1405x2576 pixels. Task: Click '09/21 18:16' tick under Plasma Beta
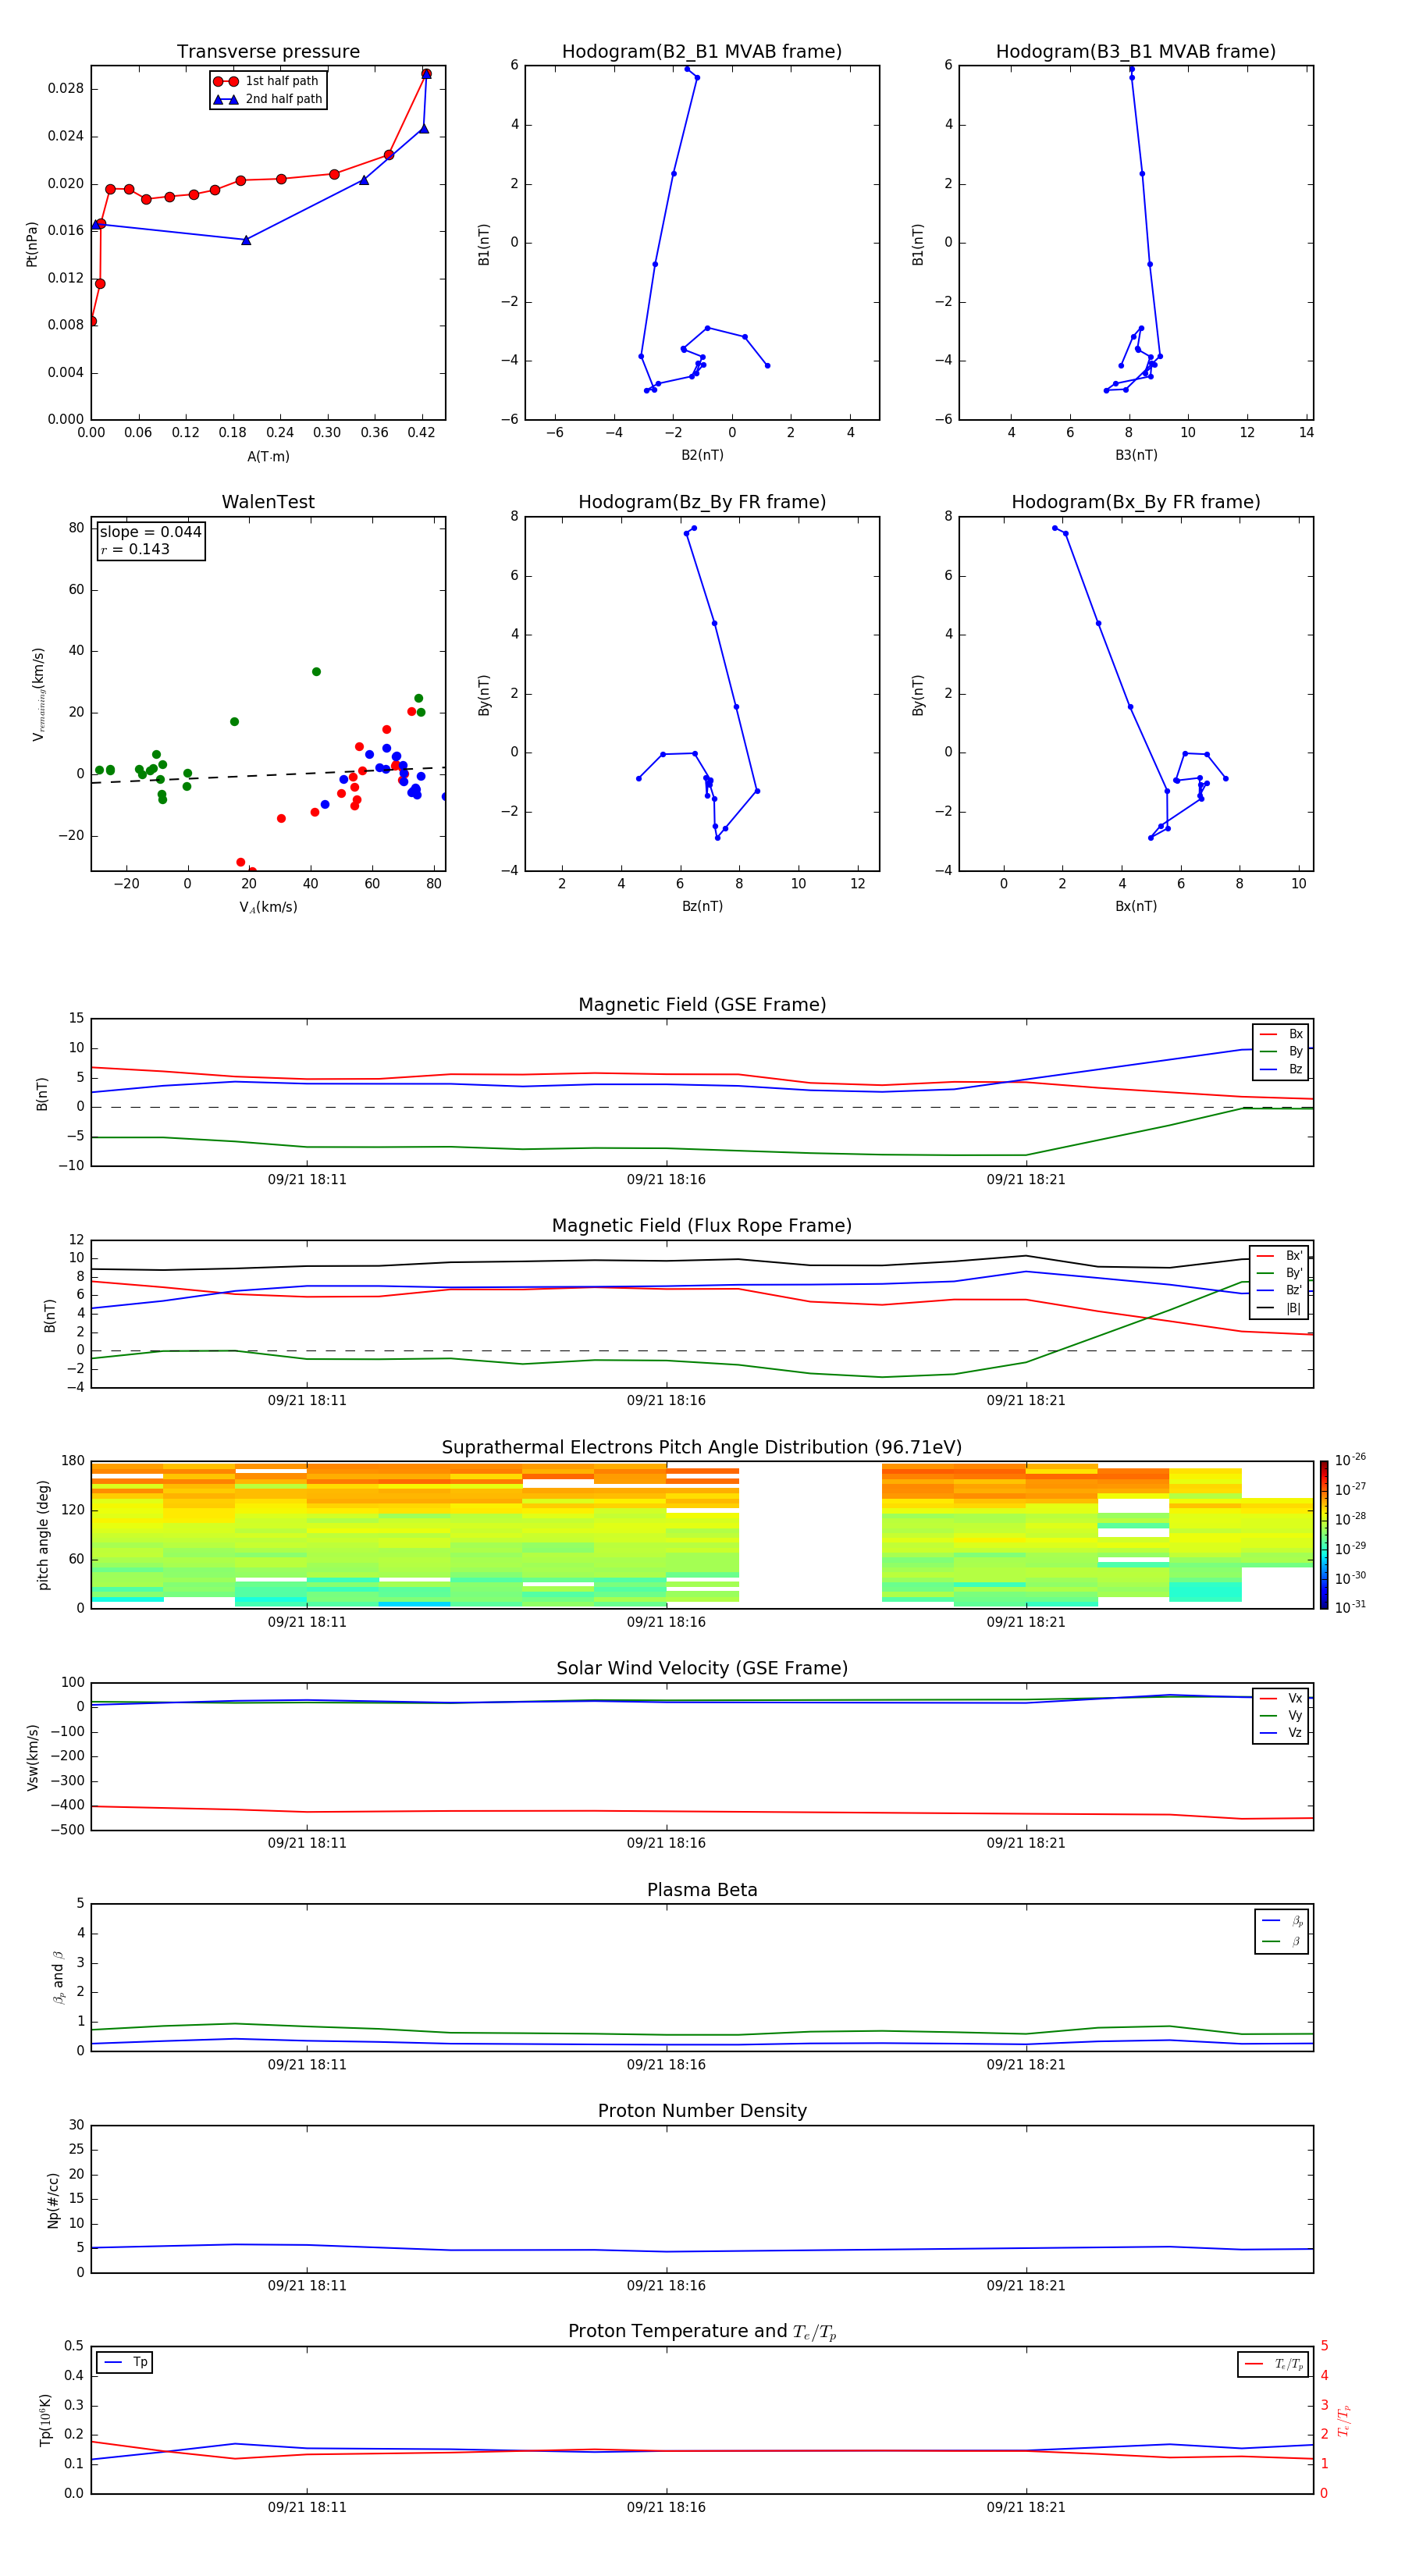pyautogui.click(x=666, y=2065)
